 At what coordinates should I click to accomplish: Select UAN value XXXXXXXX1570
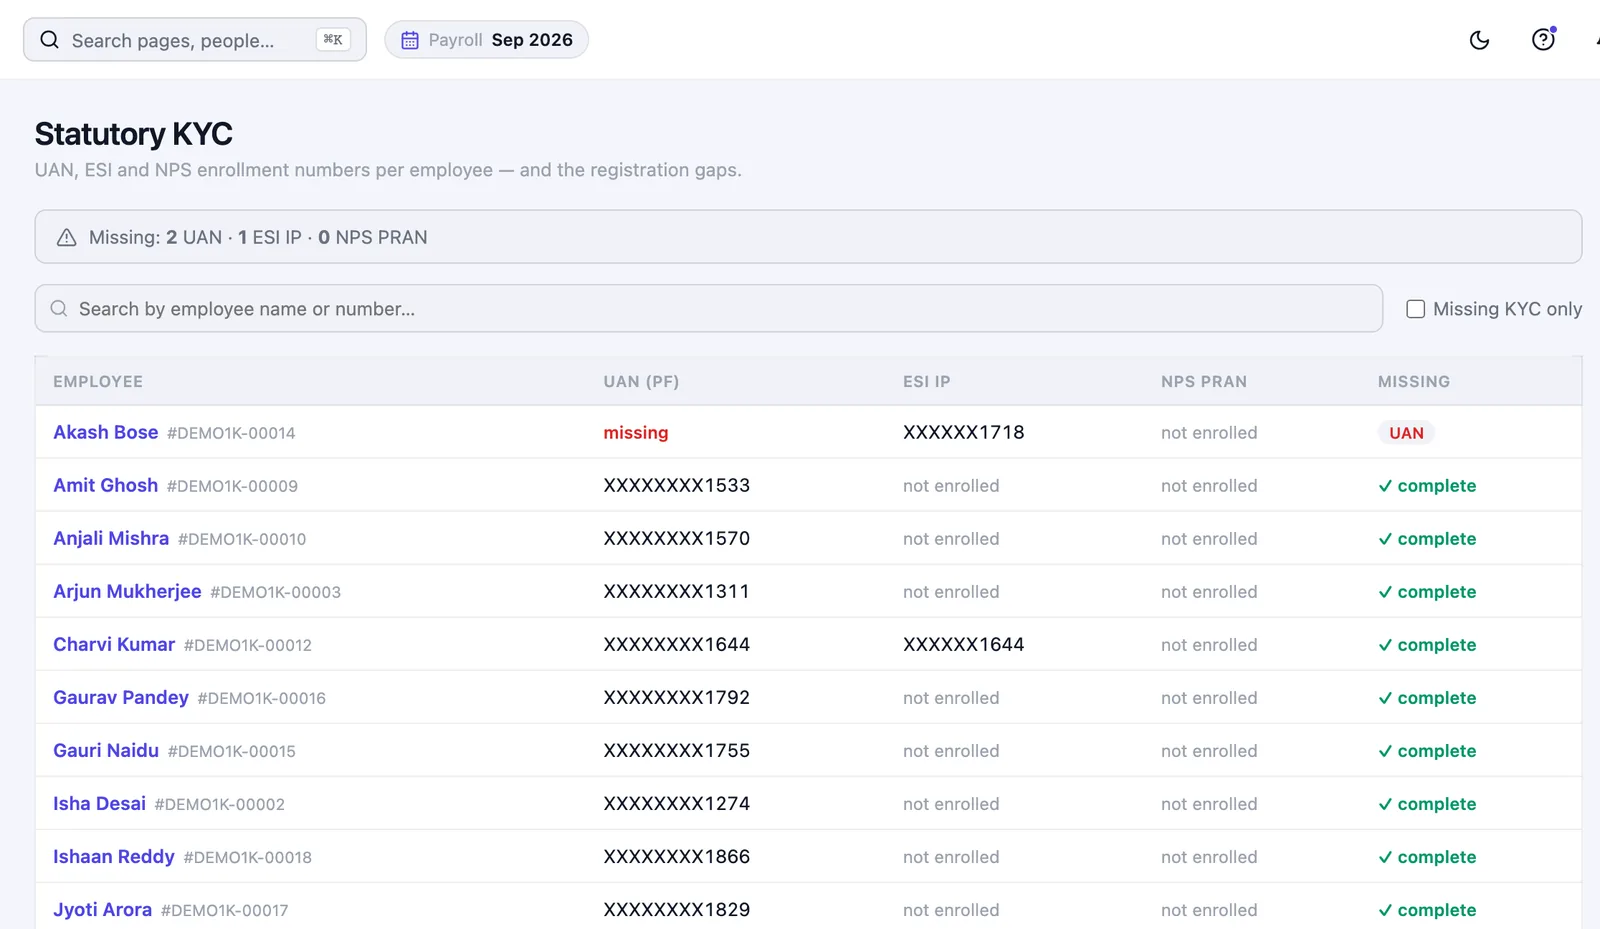click(677, 538)
